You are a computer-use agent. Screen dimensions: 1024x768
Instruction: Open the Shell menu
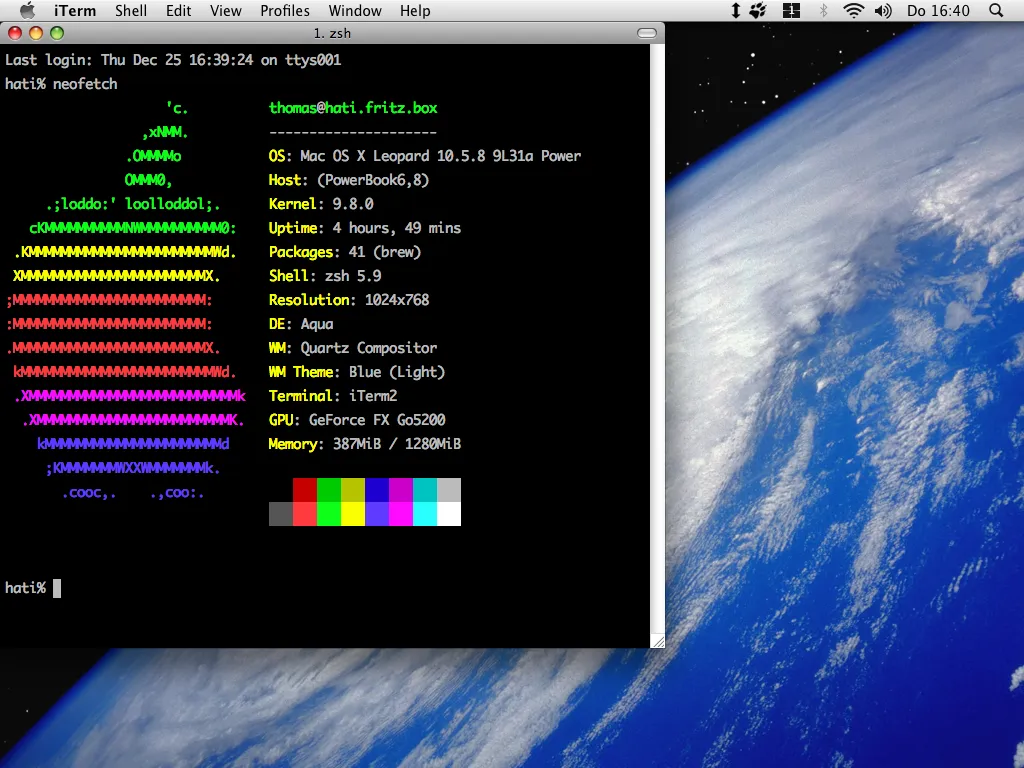coord(131,11)
